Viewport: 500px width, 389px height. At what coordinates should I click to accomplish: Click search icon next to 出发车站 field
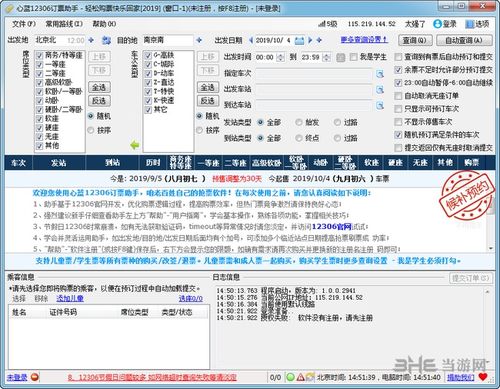(380, 89)
